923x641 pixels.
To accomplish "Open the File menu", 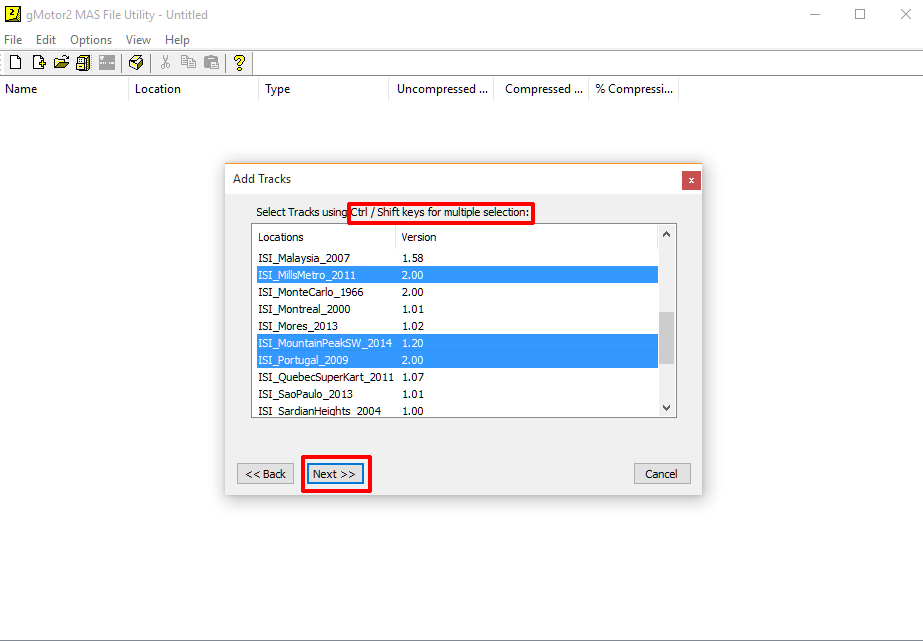I will (x=13, y=39).
